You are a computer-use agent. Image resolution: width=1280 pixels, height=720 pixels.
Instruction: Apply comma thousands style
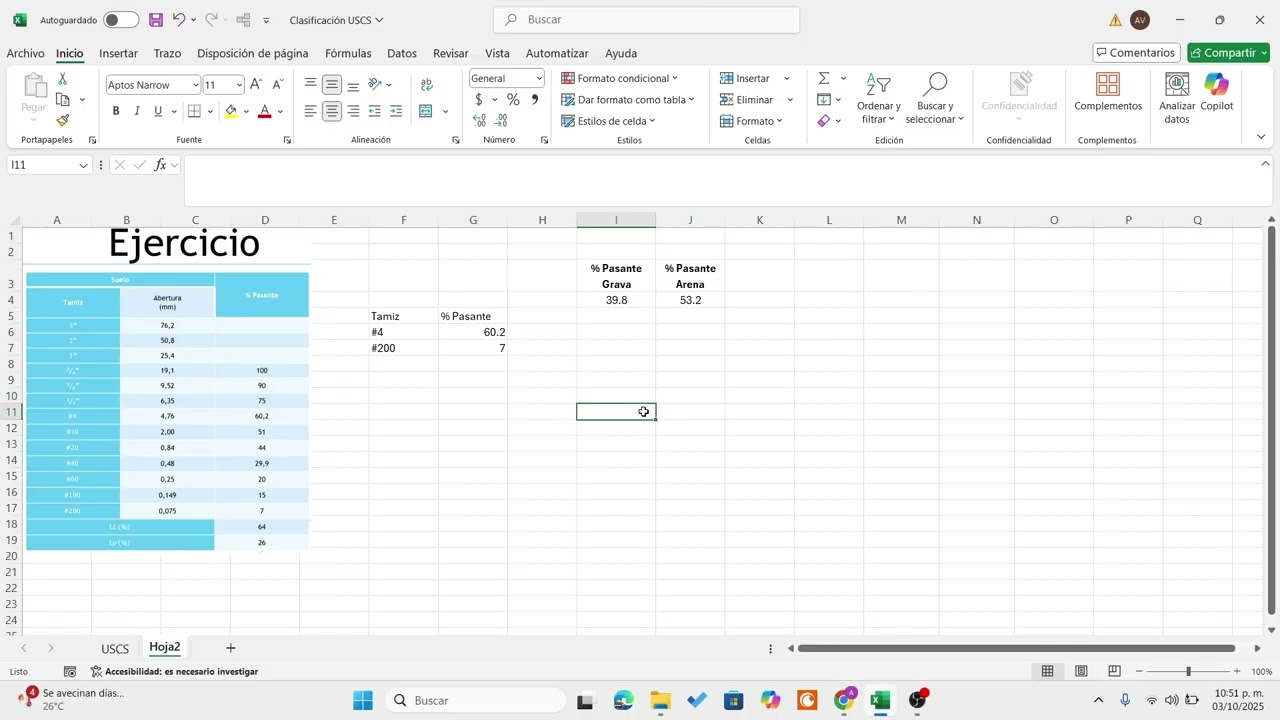[x=535, y=99]
